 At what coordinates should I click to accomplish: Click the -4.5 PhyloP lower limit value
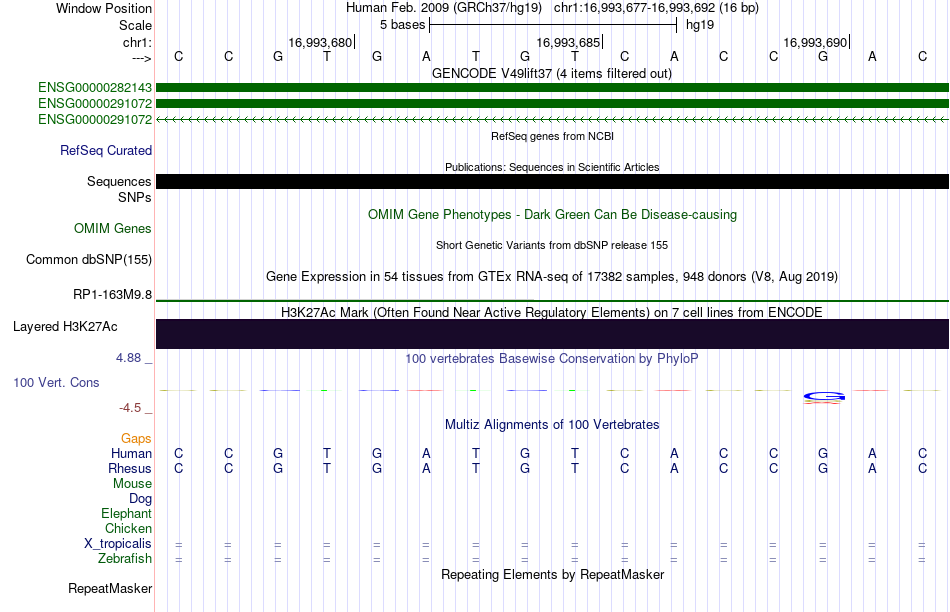[x=130, y=408]
